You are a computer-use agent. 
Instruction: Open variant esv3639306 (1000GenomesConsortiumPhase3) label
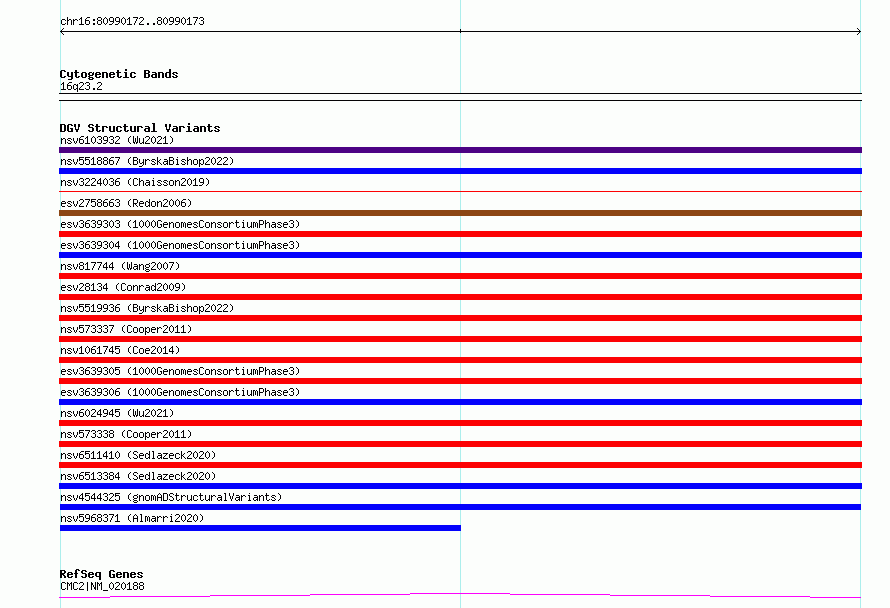(x=180, y=392)
